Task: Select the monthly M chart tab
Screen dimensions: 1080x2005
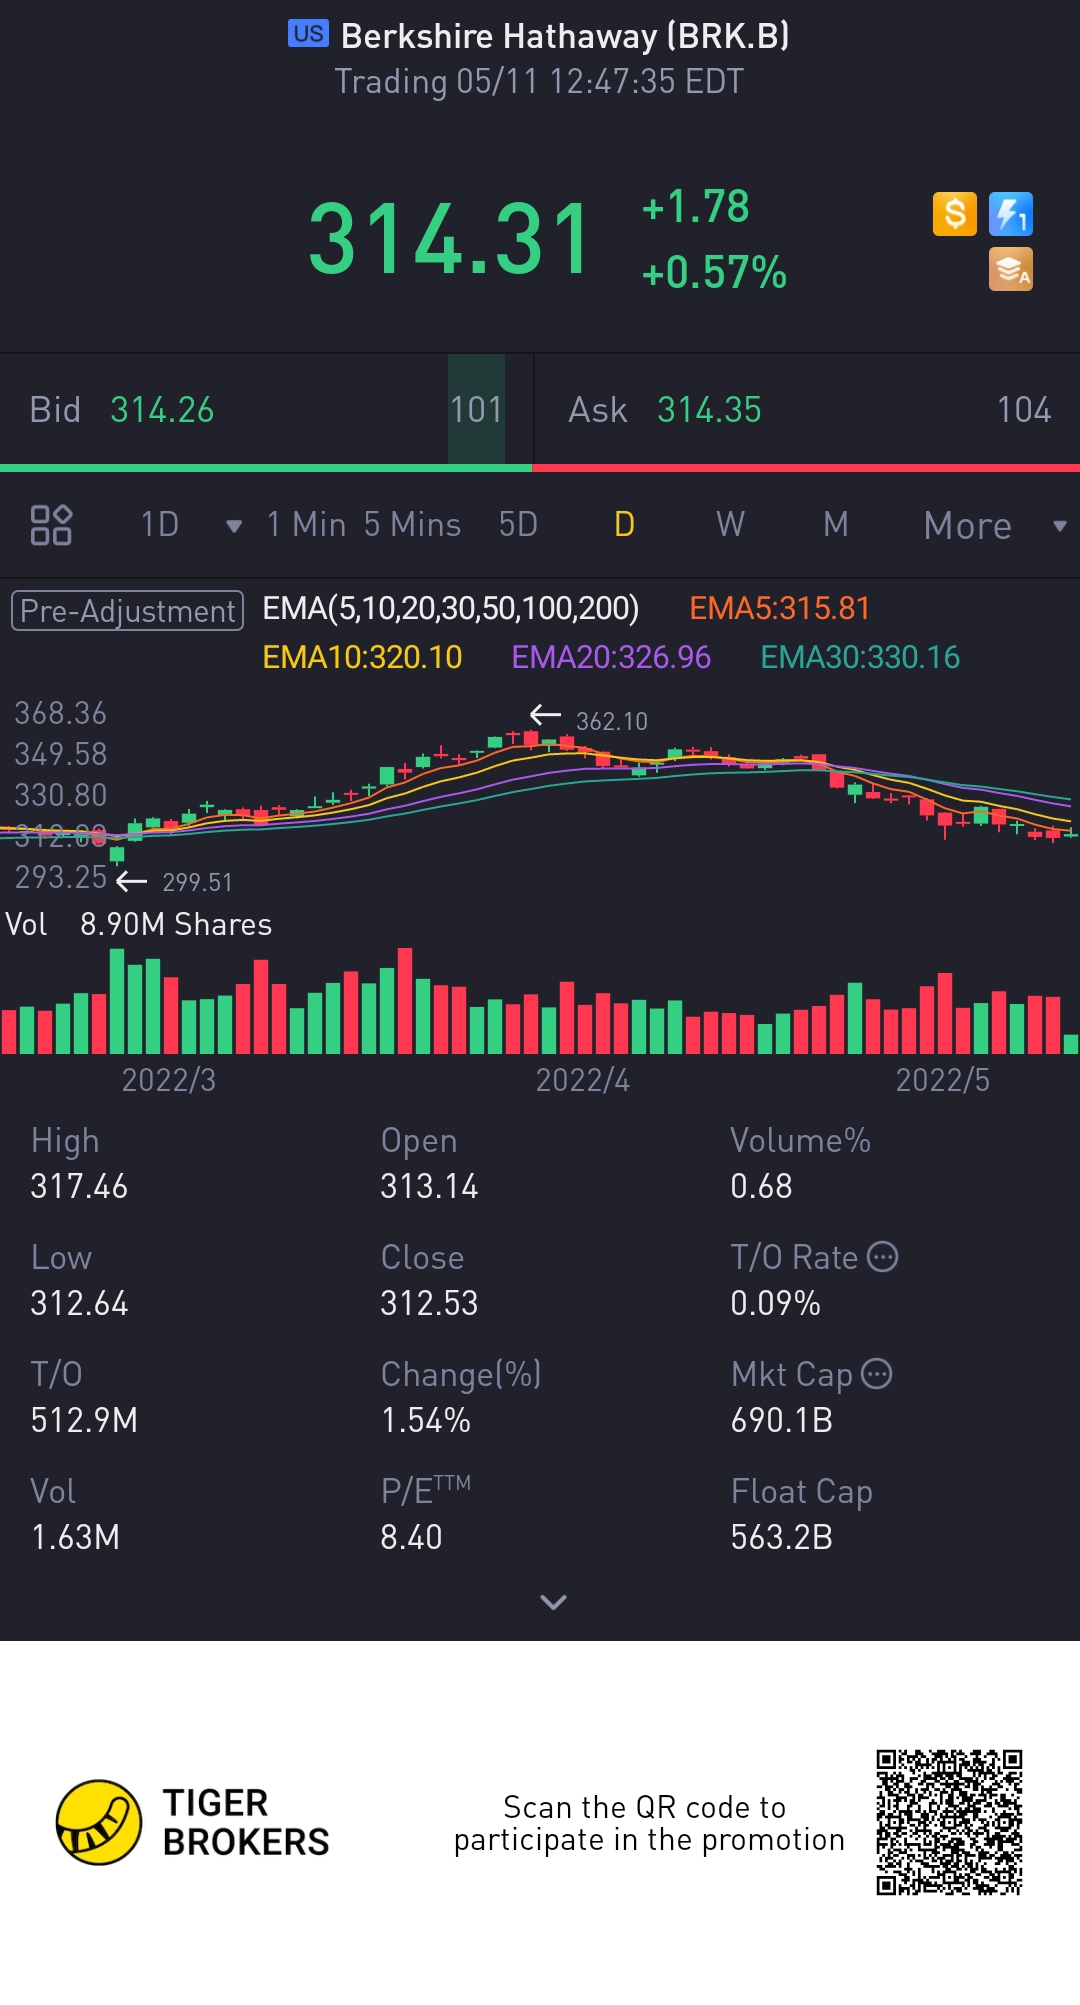Action: (x=836, y=524)
